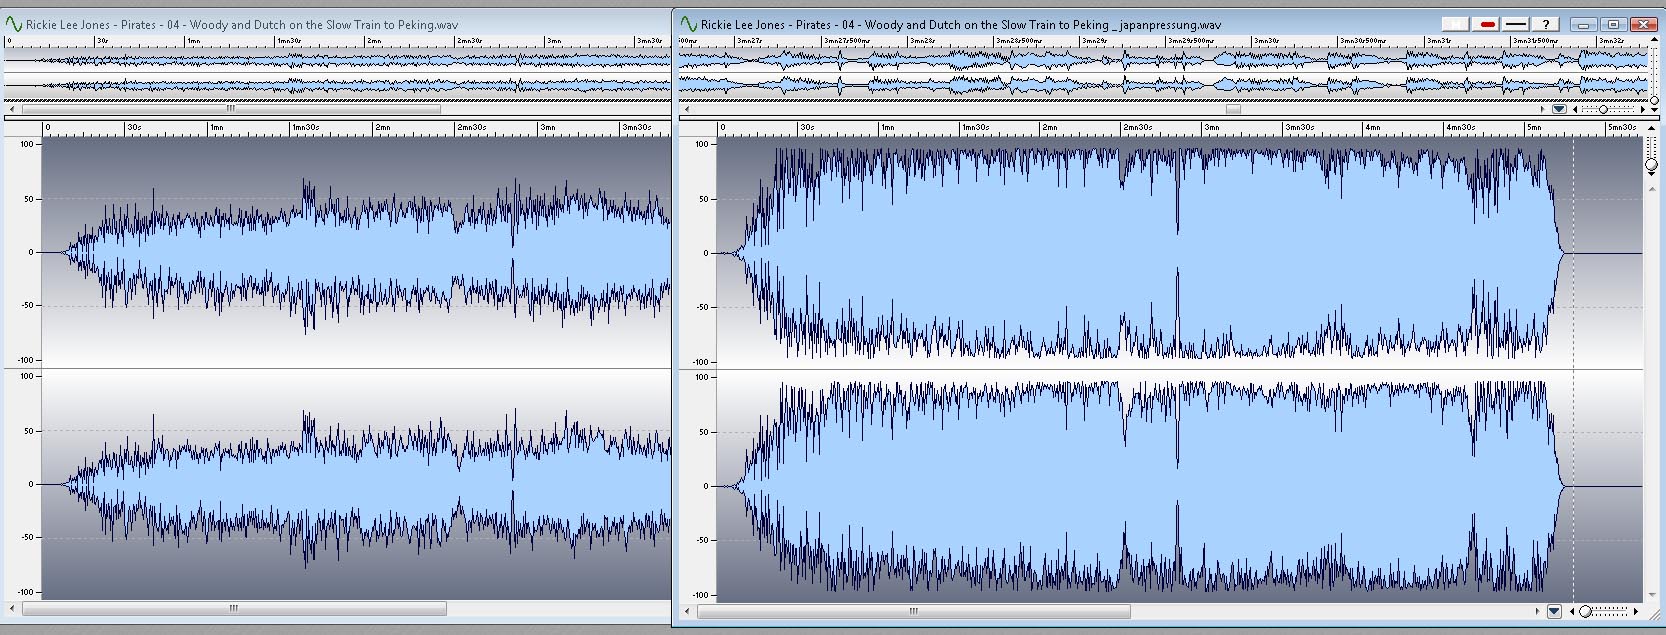Click left window overview scrollbar thumb
Image resolution: width=1666 pixels, height=635 pixels.
pos(231,108)
